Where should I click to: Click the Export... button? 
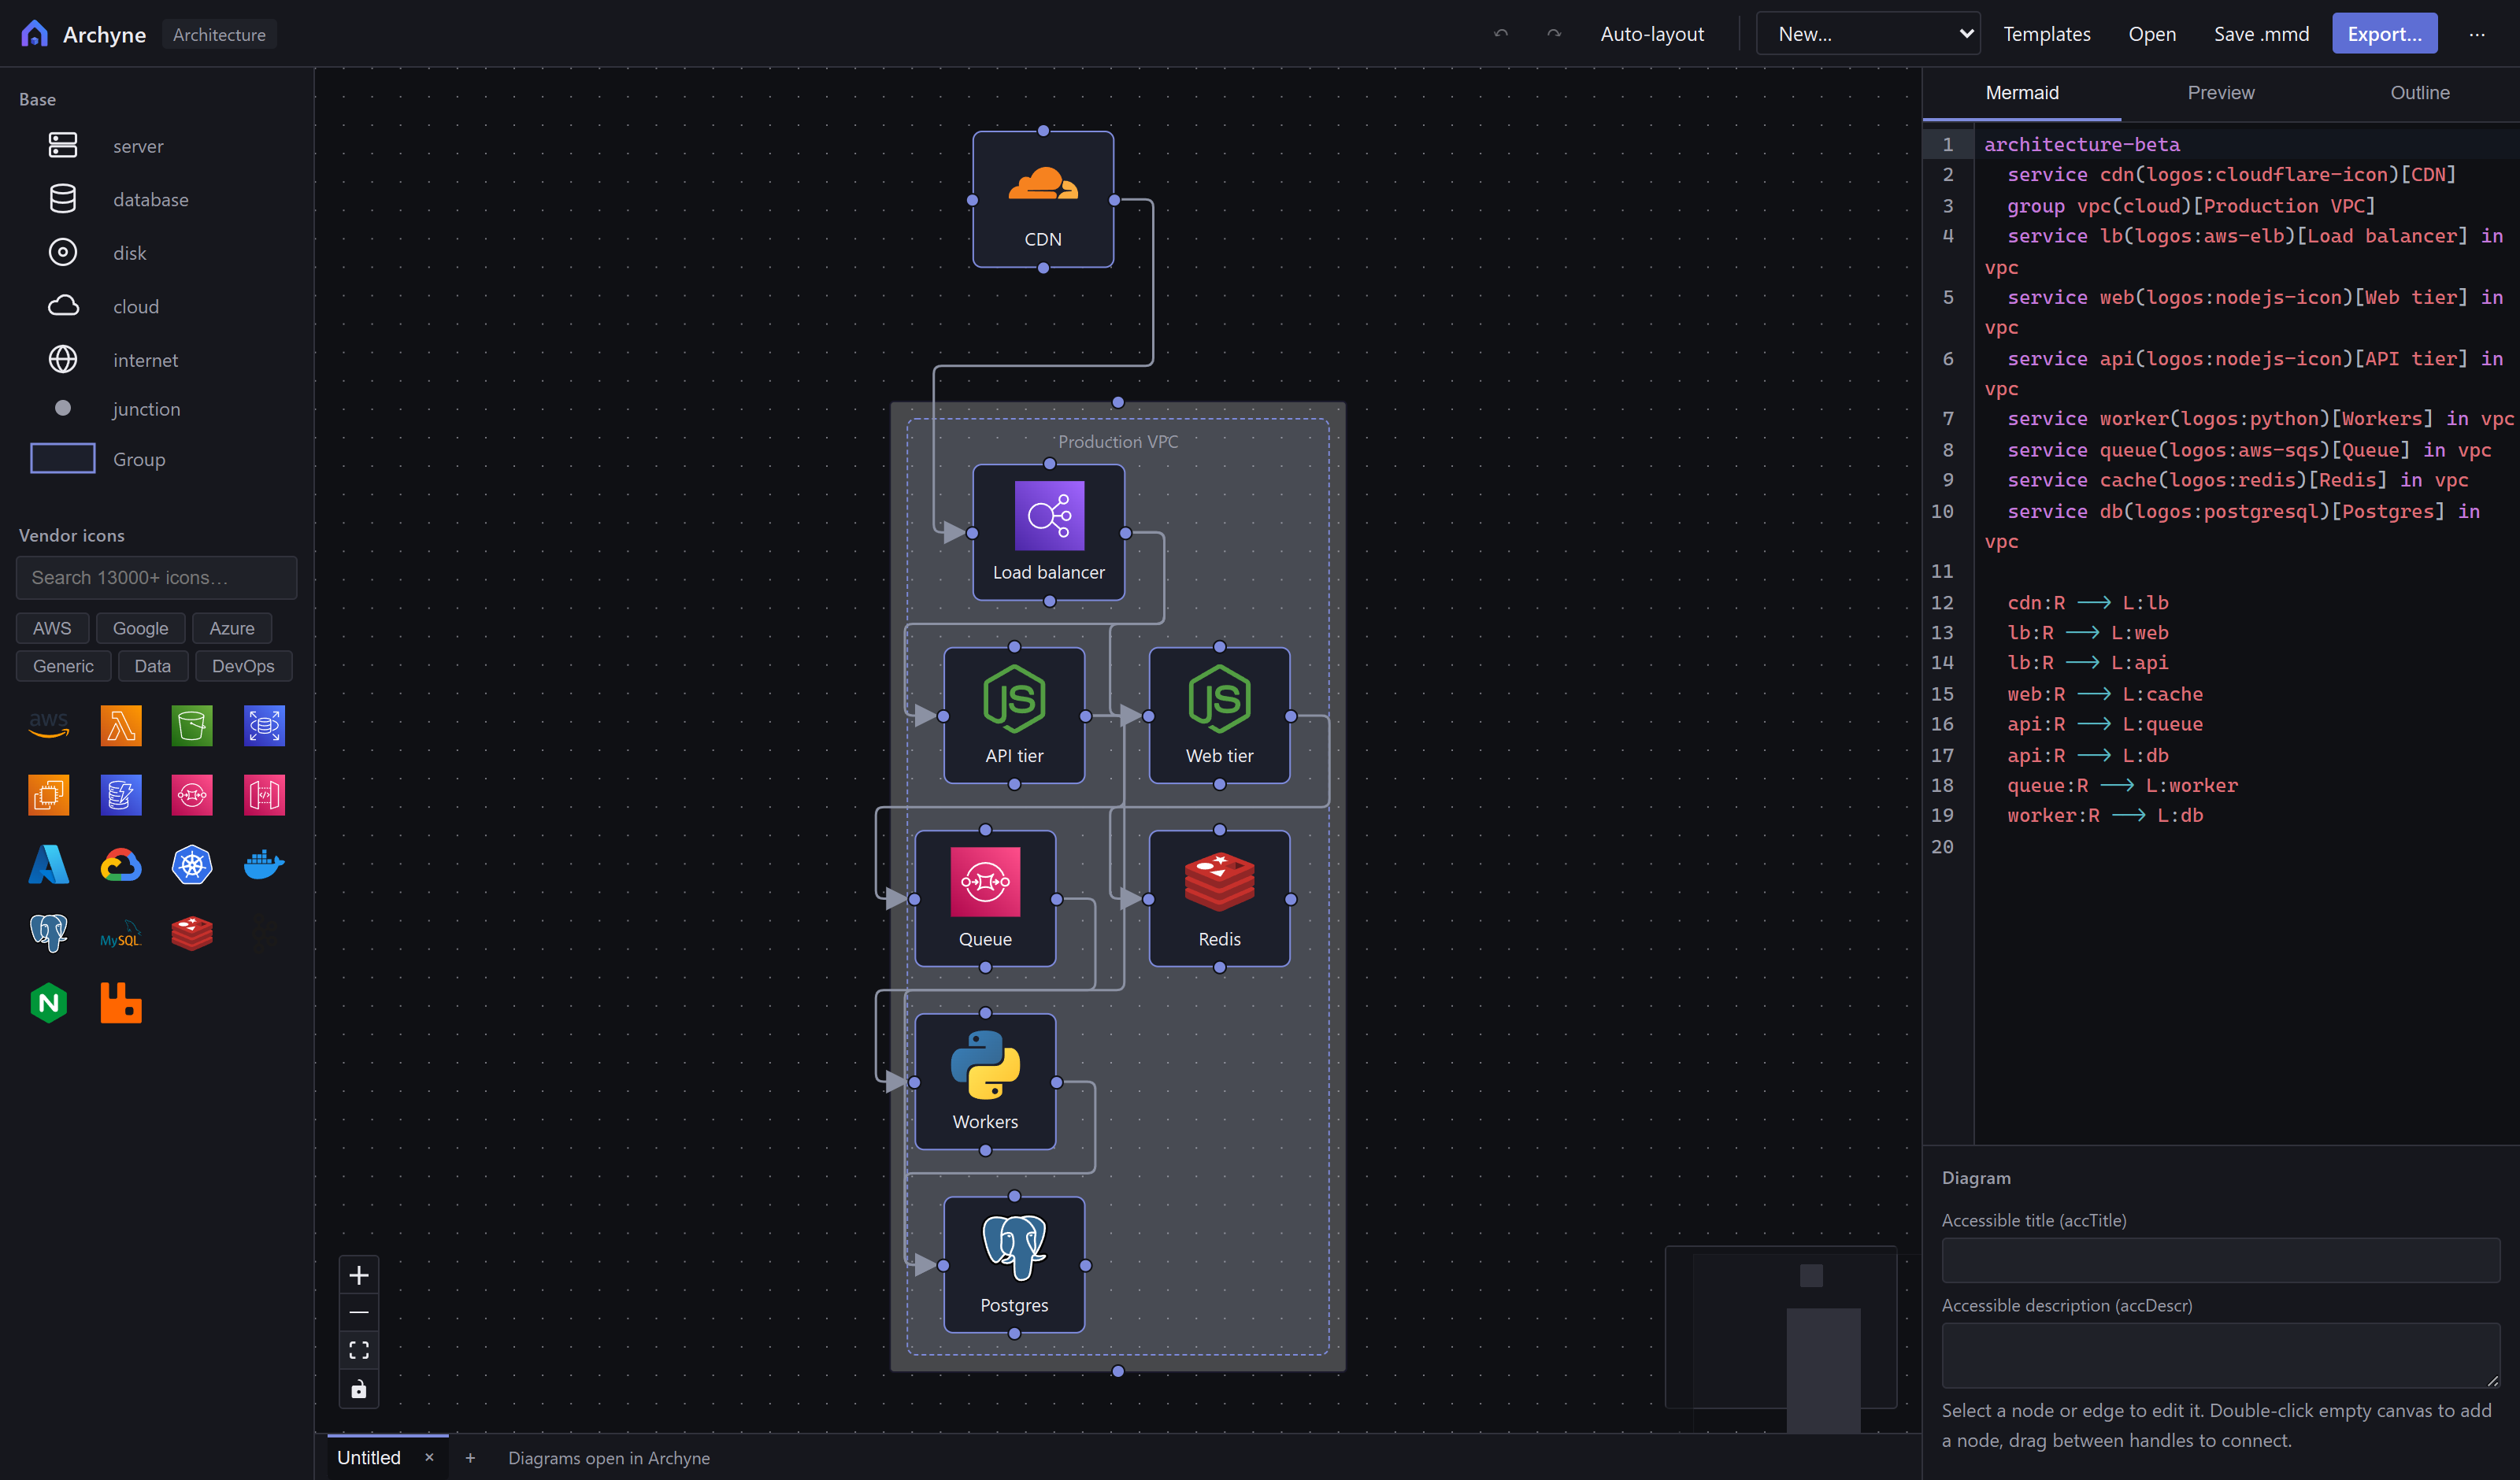(x=2384, y=34)
